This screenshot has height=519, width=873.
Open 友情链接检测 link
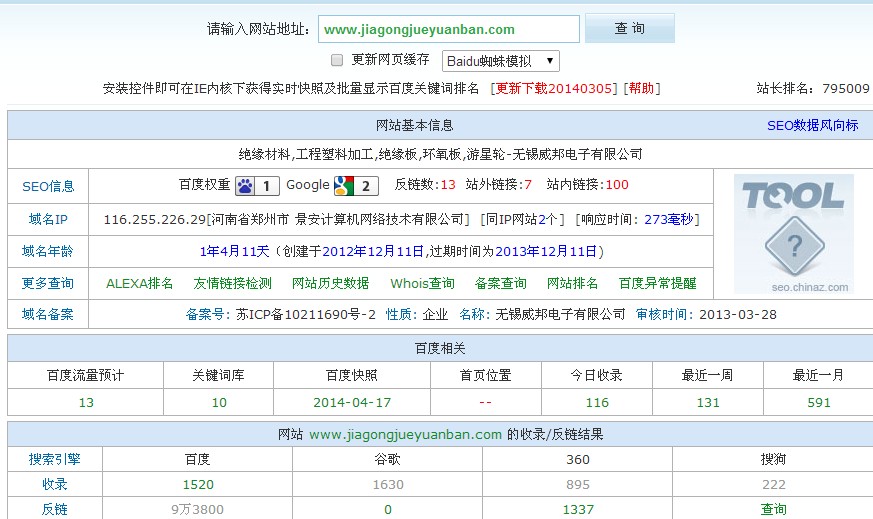[232, 283]
